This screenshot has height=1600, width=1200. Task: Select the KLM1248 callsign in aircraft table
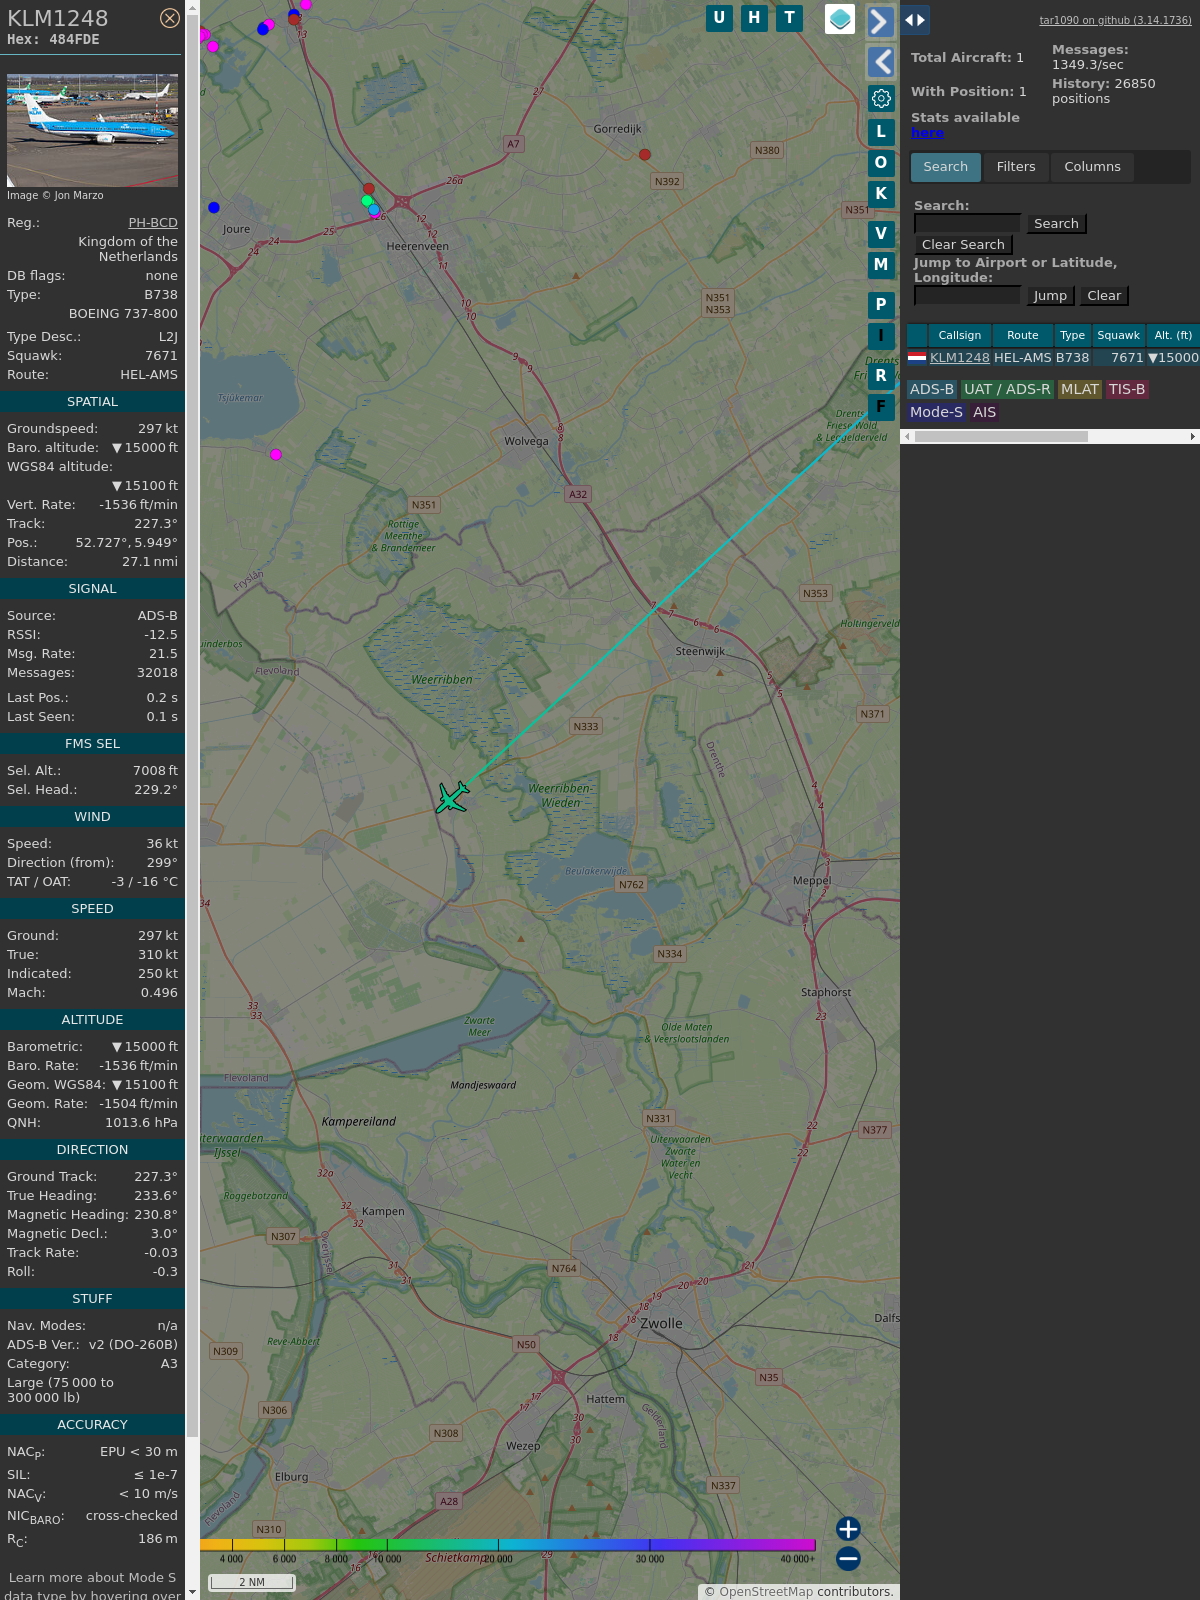click(x=960, y=358)
